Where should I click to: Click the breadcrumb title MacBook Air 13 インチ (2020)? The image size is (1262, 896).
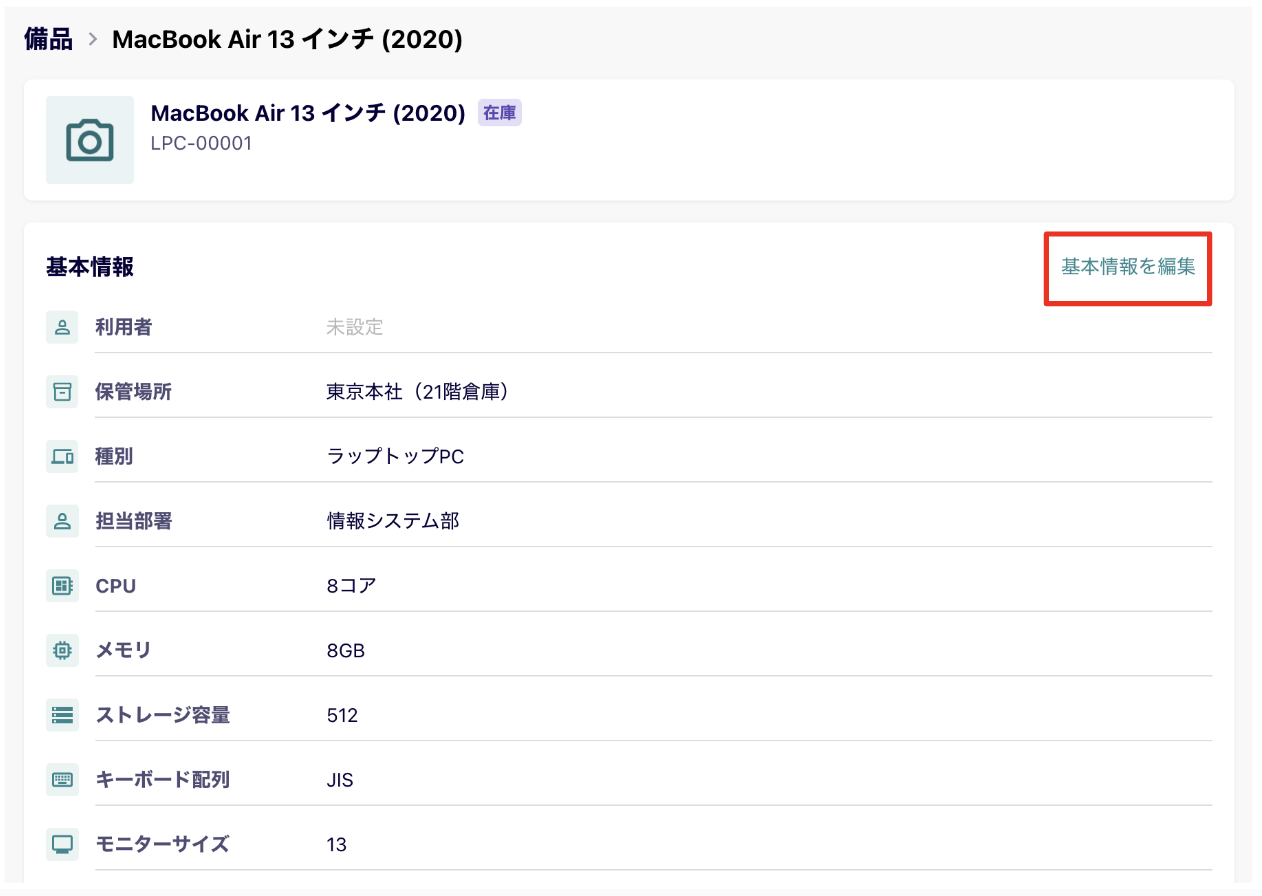coord(287,40)
